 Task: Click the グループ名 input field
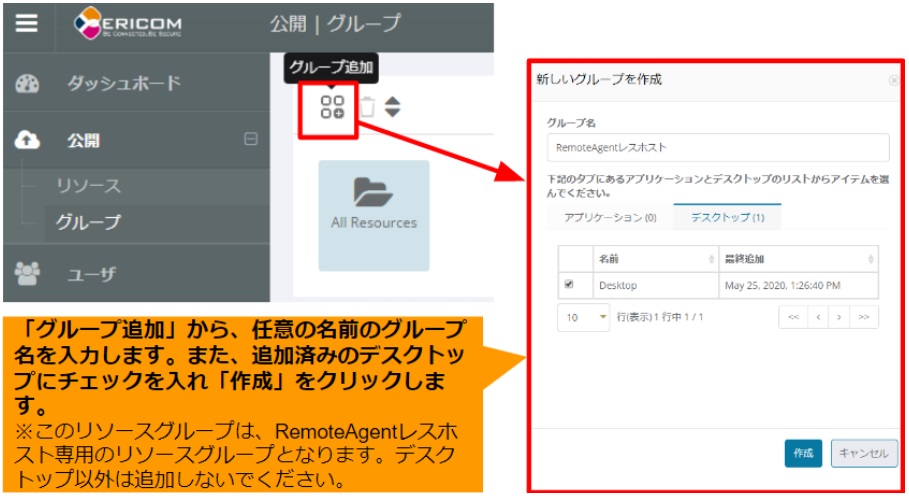[x=717, y=147]
